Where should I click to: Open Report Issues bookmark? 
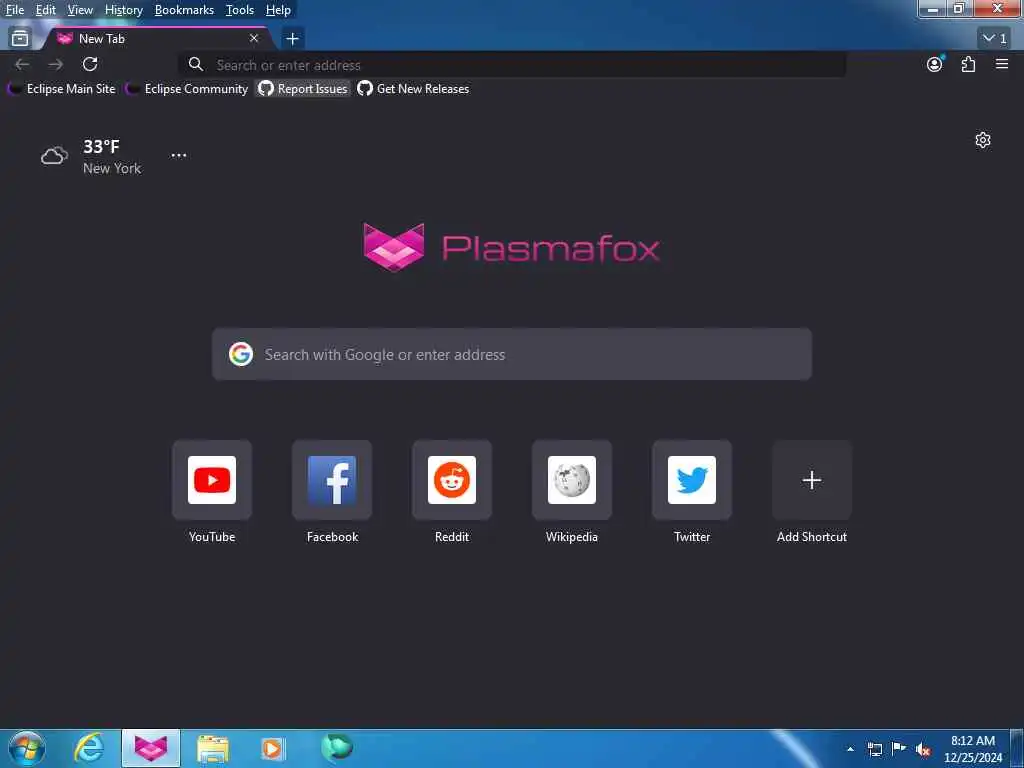[x=303, y=89]
